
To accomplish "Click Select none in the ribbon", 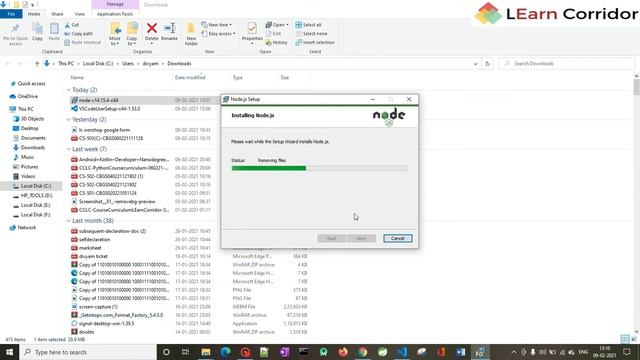I will pos(311,33).
